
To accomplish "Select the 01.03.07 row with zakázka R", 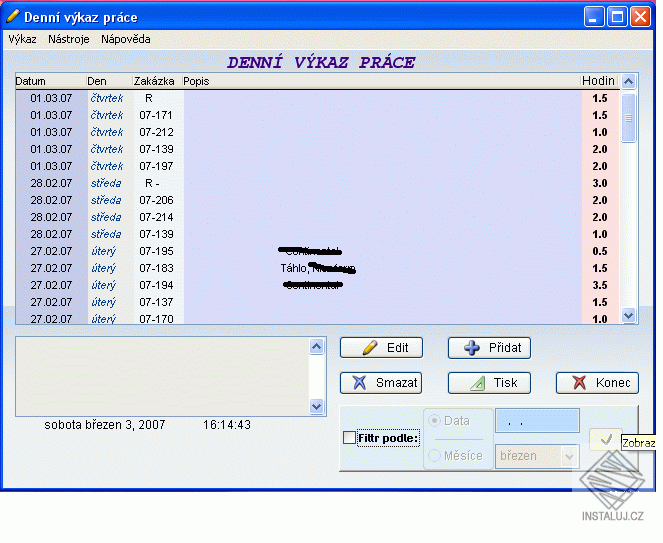I will [318, 99].
